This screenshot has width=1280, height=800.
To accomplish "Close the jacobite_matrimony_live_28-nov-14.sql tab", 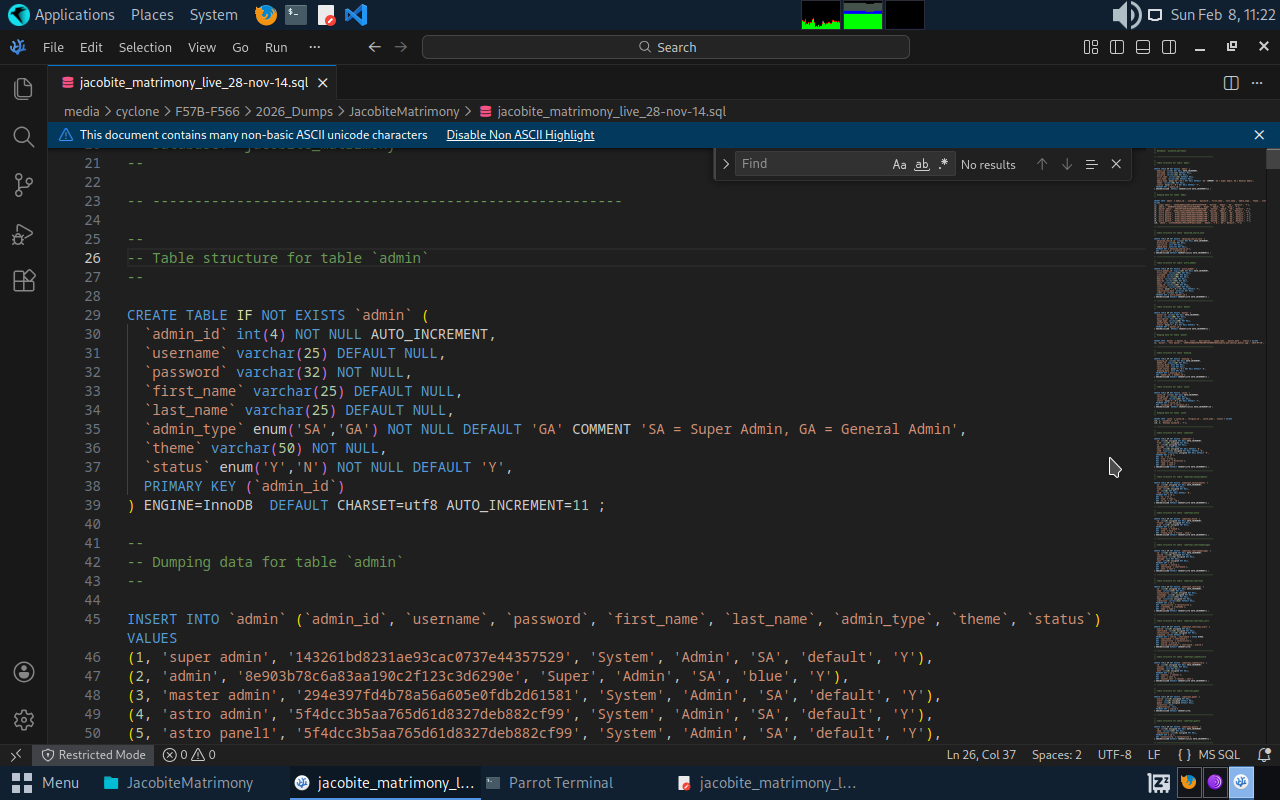I will click(x=322, y=83).
